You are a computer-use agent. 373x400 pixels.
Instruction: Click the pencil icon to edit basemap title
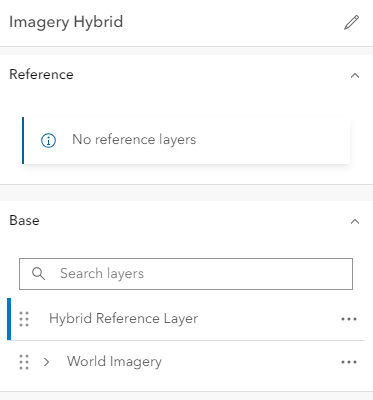351,22
